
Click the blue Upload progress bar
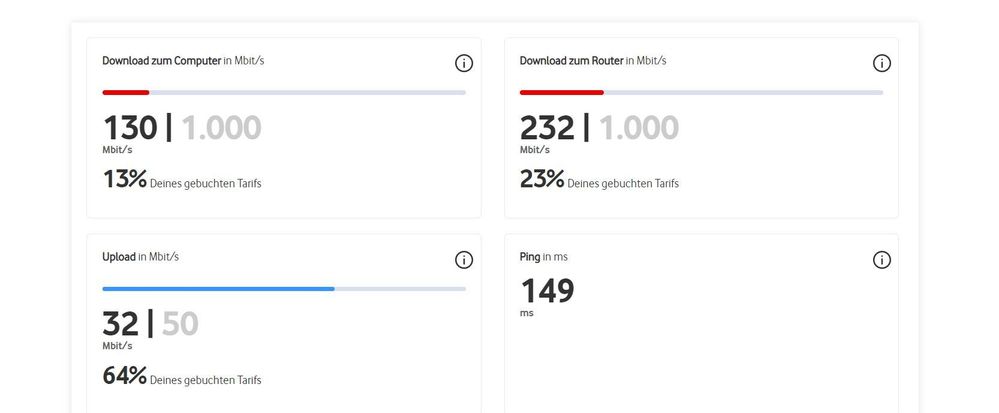(x=218, y=289)
